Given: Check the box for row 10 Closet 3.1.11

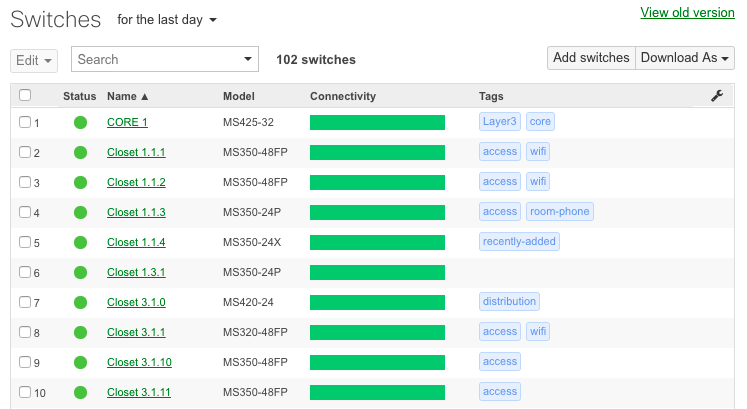Looking at the screenshot, I should tap(25, 392).
